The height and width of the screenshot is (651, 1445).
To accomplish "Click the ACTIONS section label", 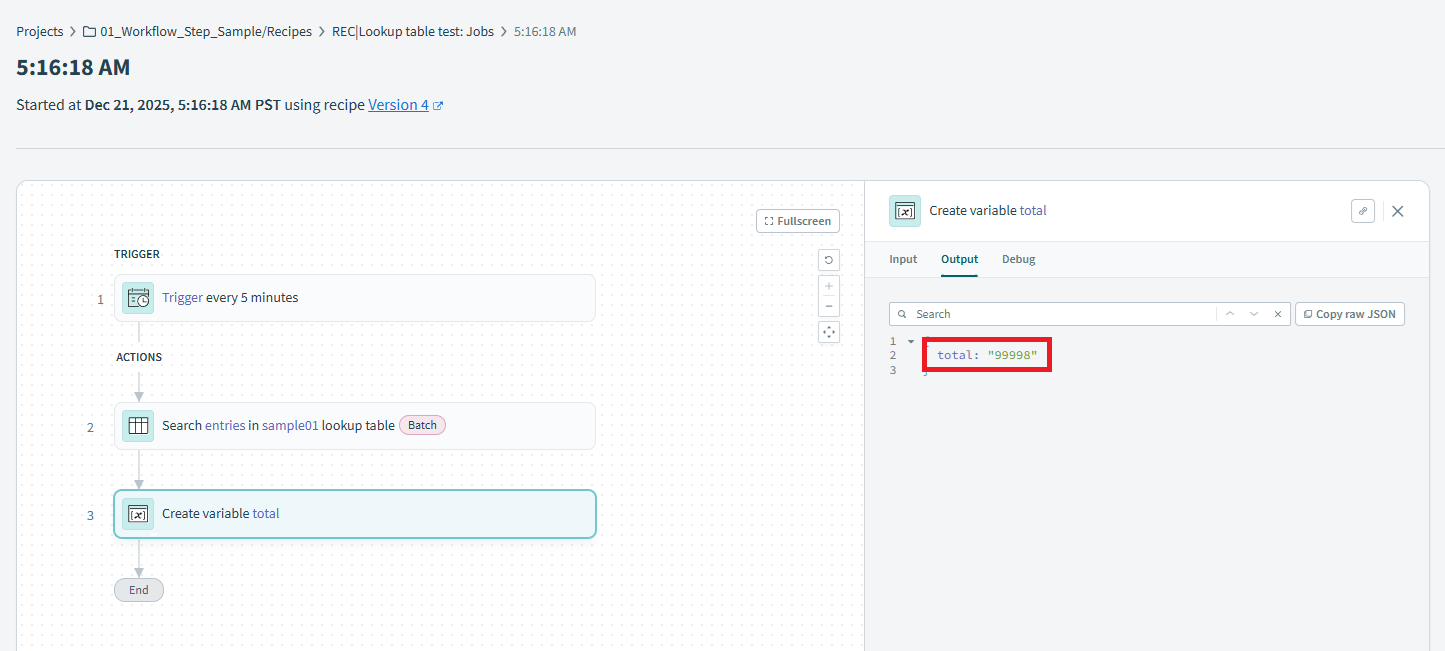I will pos(139,357).
